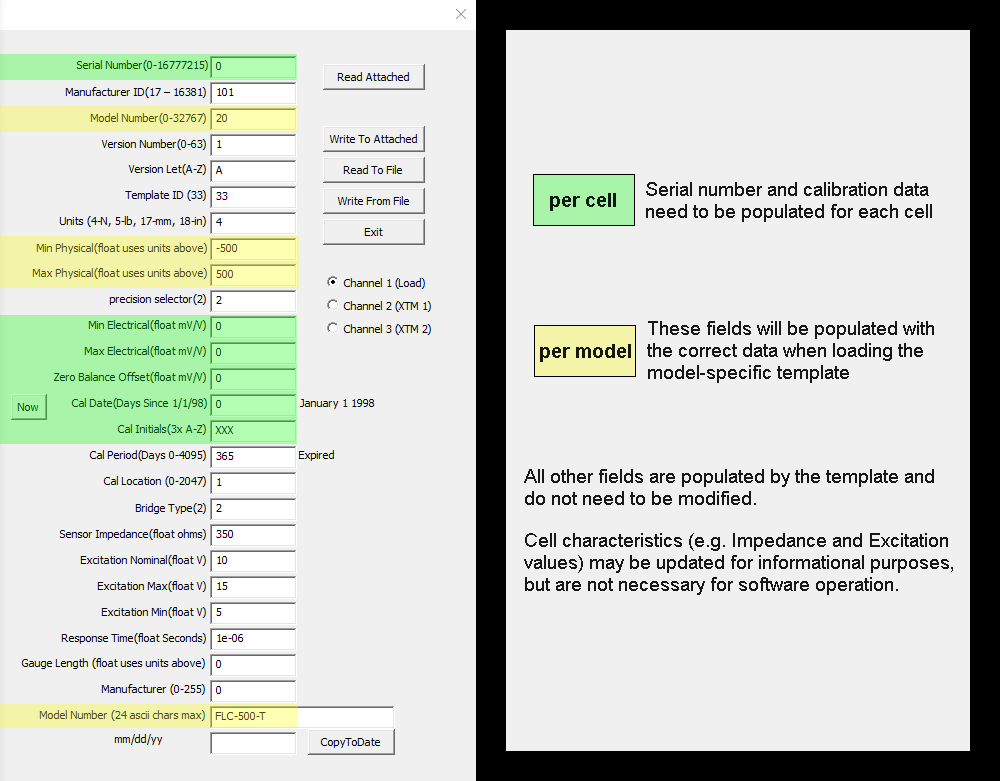Click the Read Attached button
Screen dimensions: 1000x781
point(373,77)
